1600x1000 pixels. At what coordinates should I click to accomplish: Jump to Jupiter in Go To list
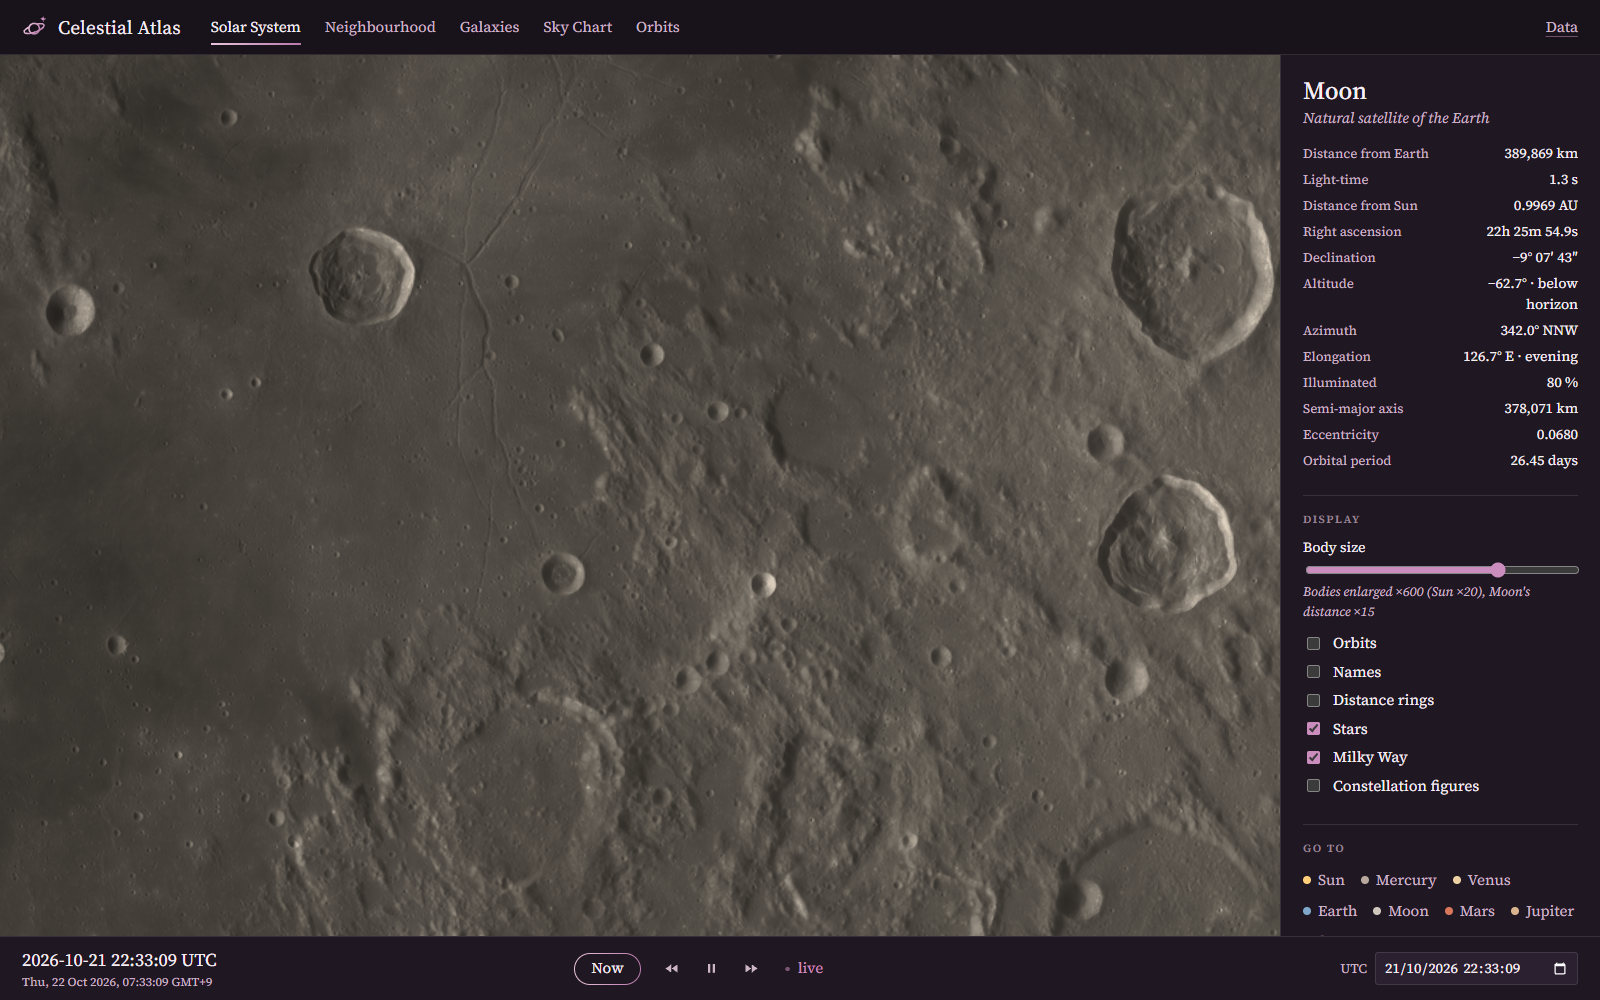(1542, 911)
